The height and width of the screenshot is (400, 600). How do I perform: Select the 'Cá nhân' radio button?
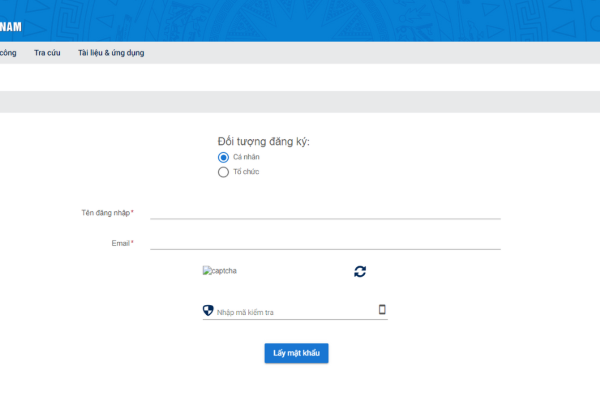[x=223, y=157]
